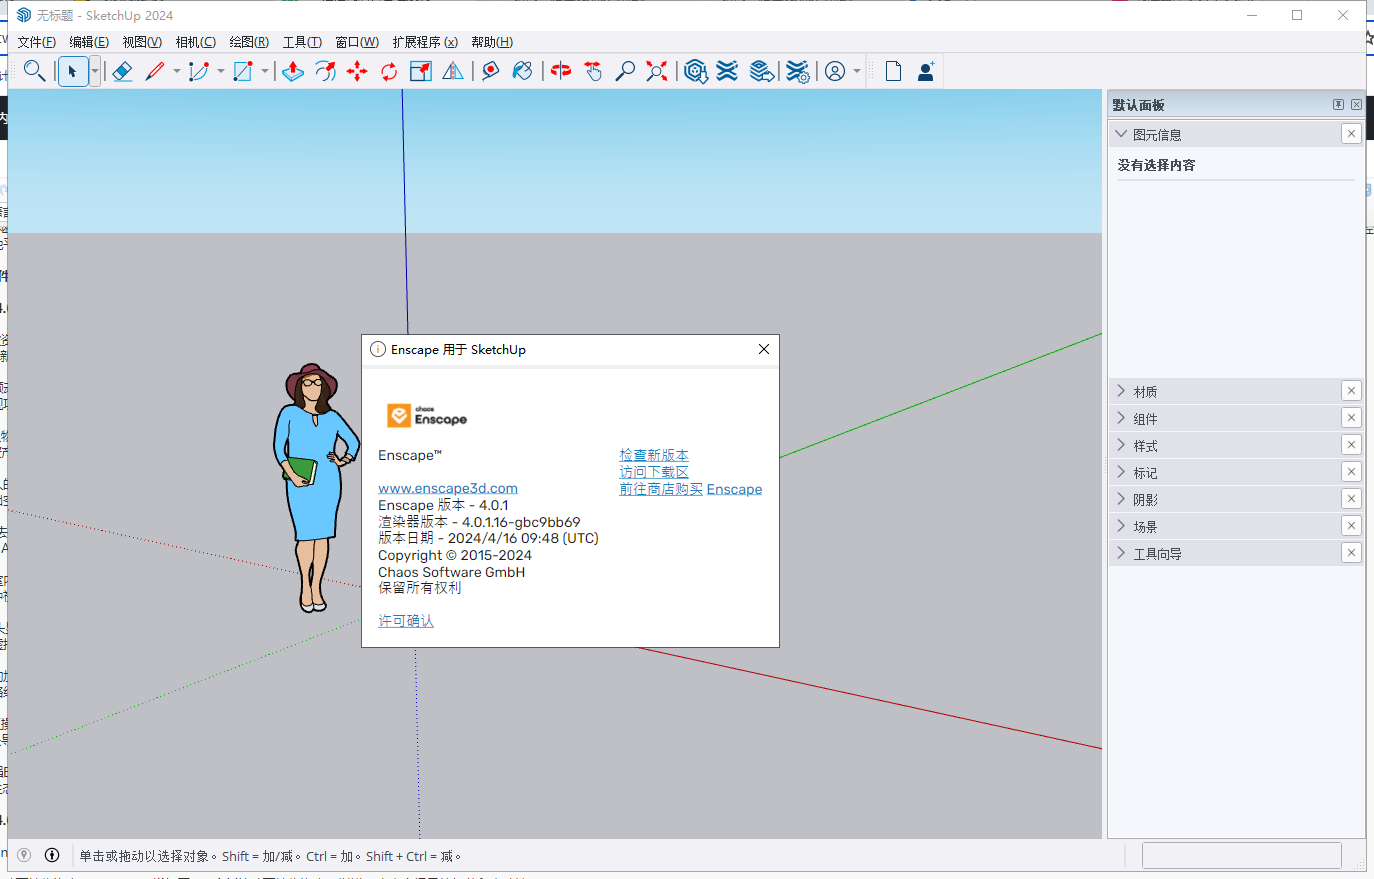Viewport: 1374px width, 879px height.
Task: Select the Scale tool
Action: coord(421,71)
